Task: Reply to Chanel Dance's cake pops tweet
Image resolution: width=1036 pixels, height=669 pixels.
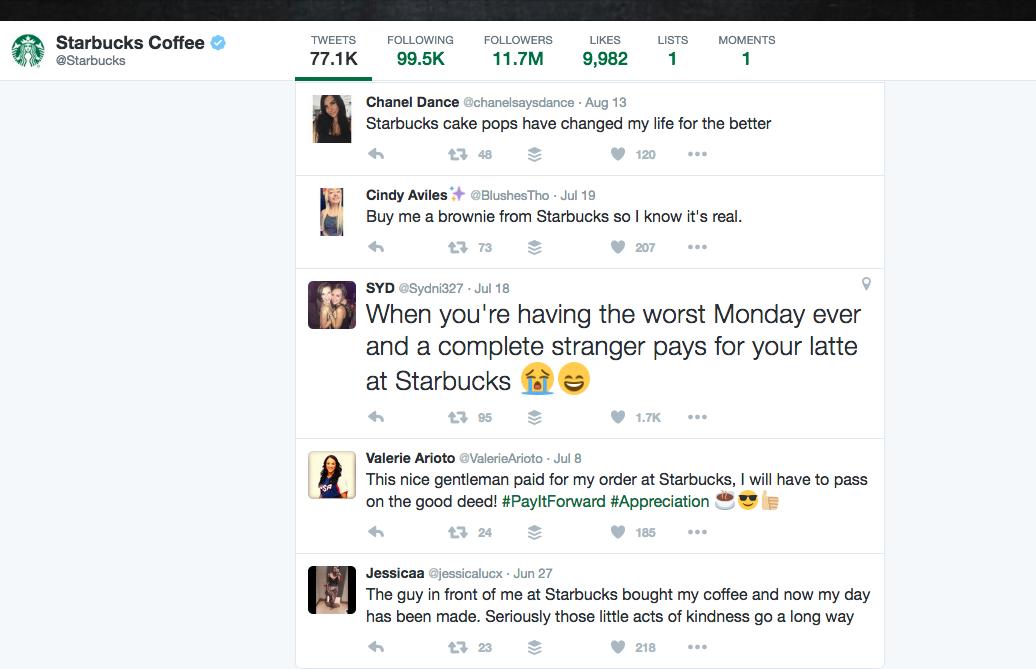Action: [x=376, y=154]
